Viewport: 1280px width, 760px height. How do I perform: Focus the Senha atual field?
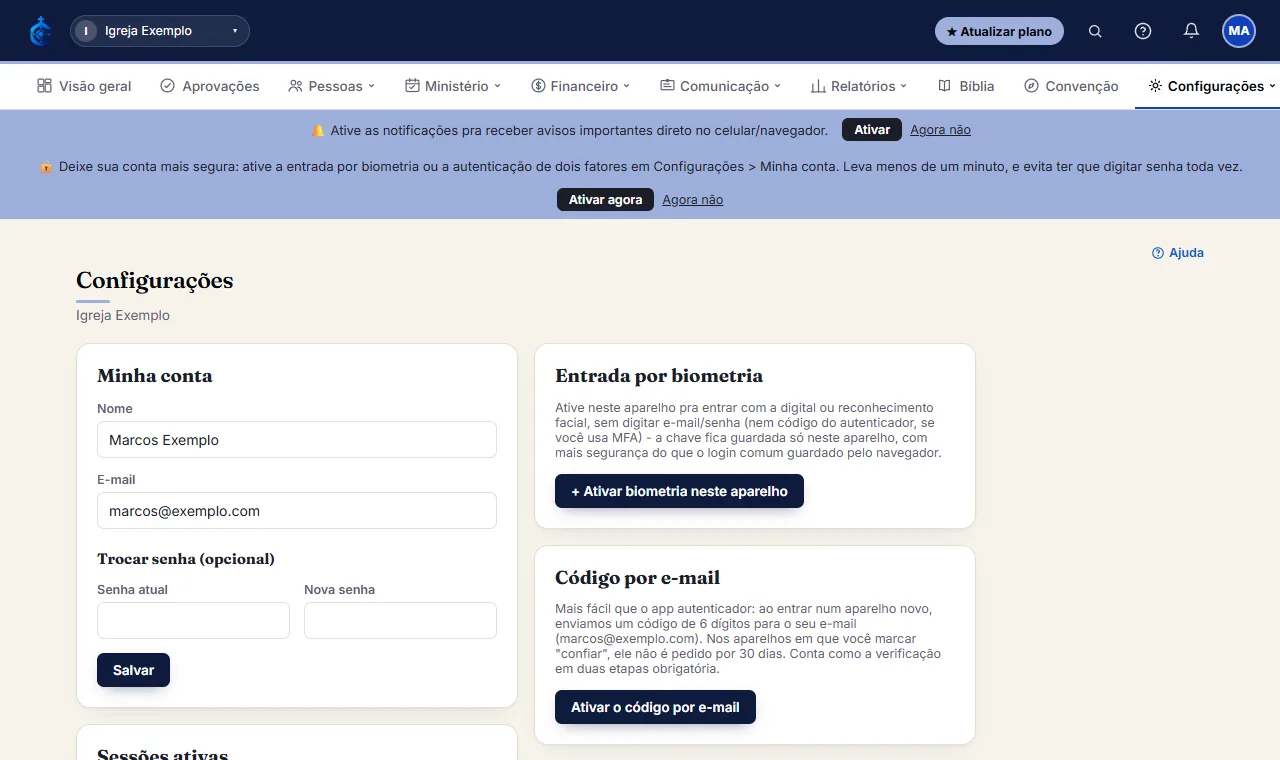click(x=193, y=621)
